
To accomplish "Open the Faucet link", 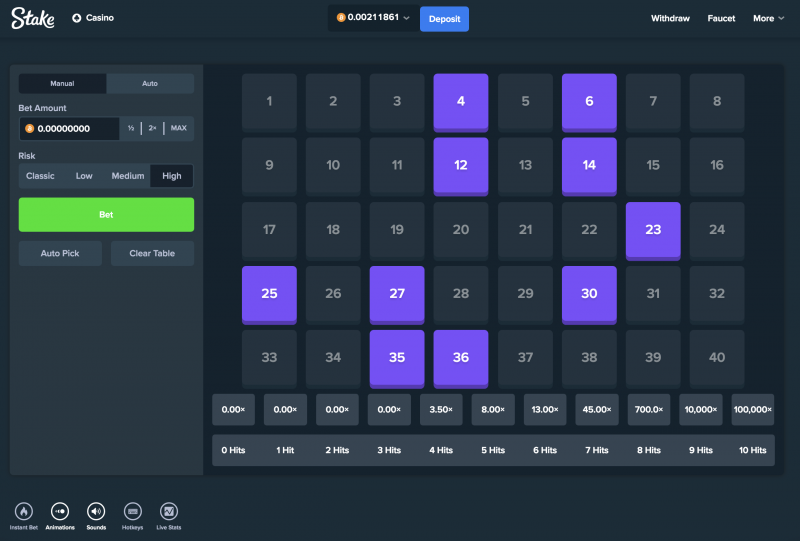I will (721, 18).
